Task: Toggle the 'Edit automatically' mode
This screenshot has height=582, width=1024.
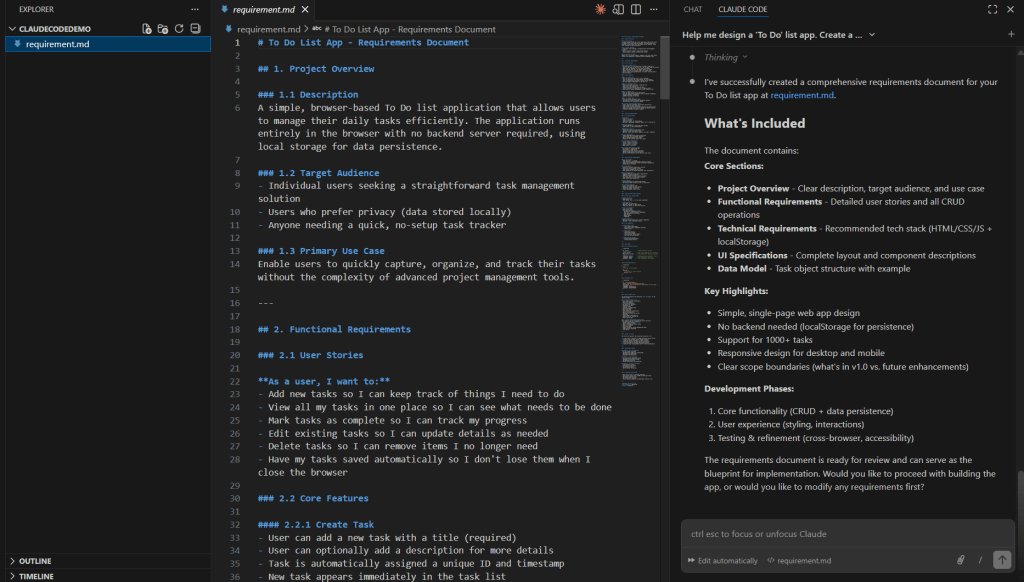Action: click(722, 561)
